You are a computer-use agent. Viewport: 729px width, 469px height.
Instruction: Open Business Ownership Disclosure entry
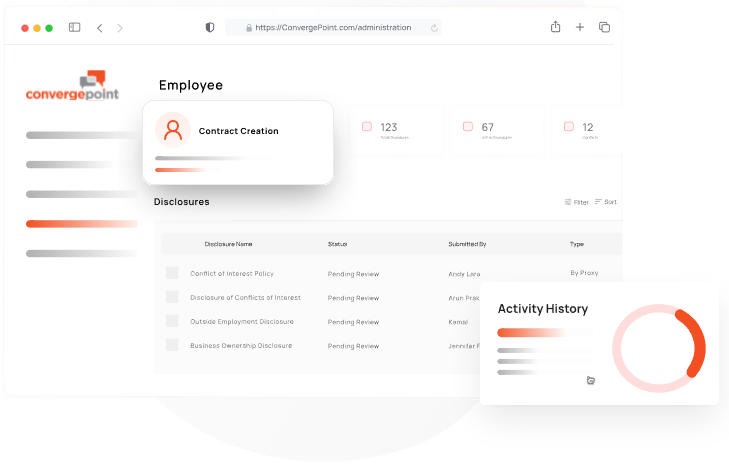click(241, 345)
